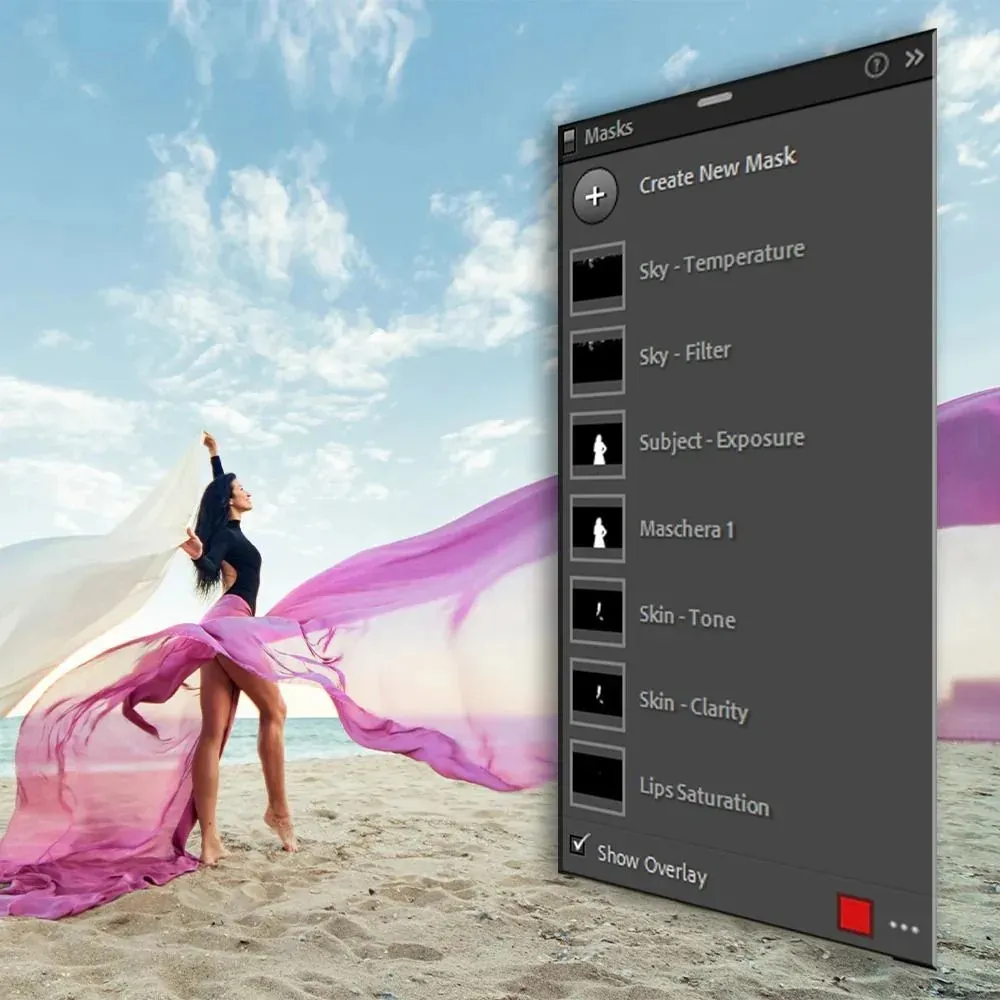Image resolution: width=1000 pixels, height=1000 pixels.
Task: Click the Show Overlay label text
Action: pos(652,864)
